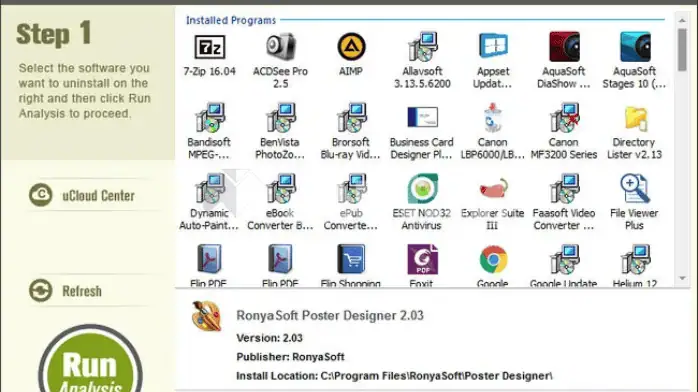Select the AquaSoft DiaShow icon
This screenshot has height=392, width=698.
(564, 47)
